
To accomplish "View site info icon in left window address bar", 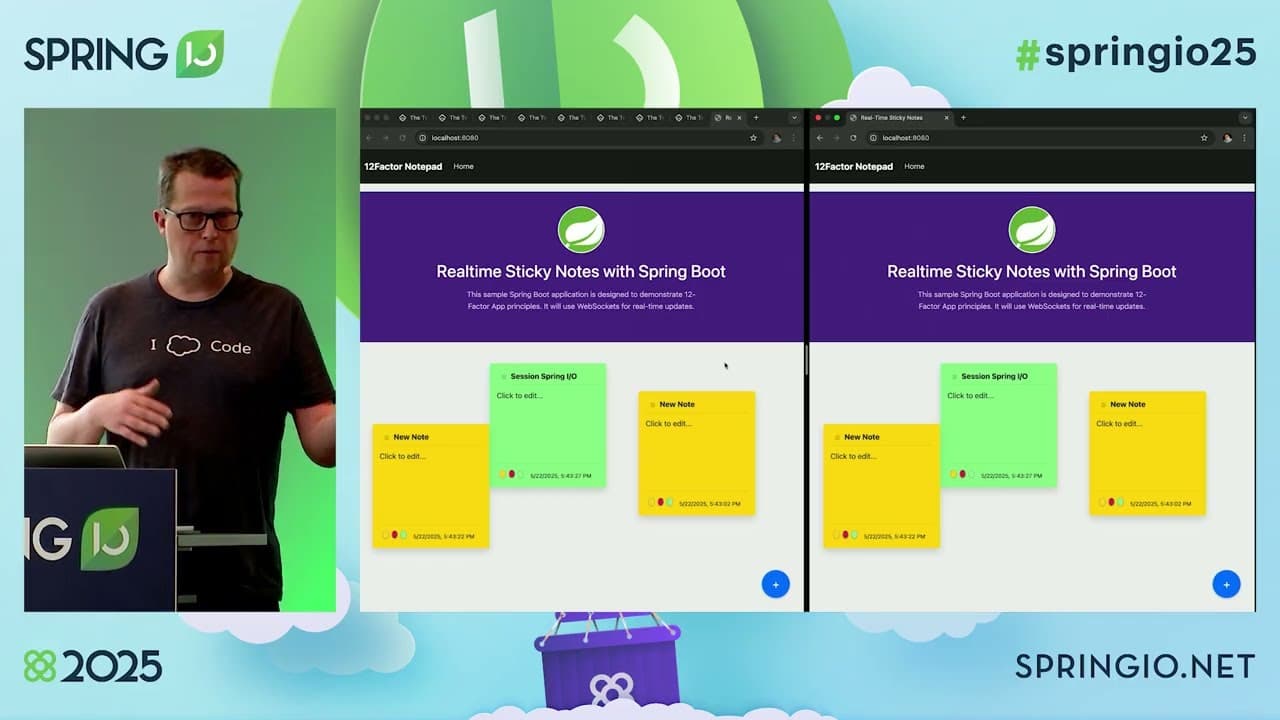I will click(x=423, y=138).
